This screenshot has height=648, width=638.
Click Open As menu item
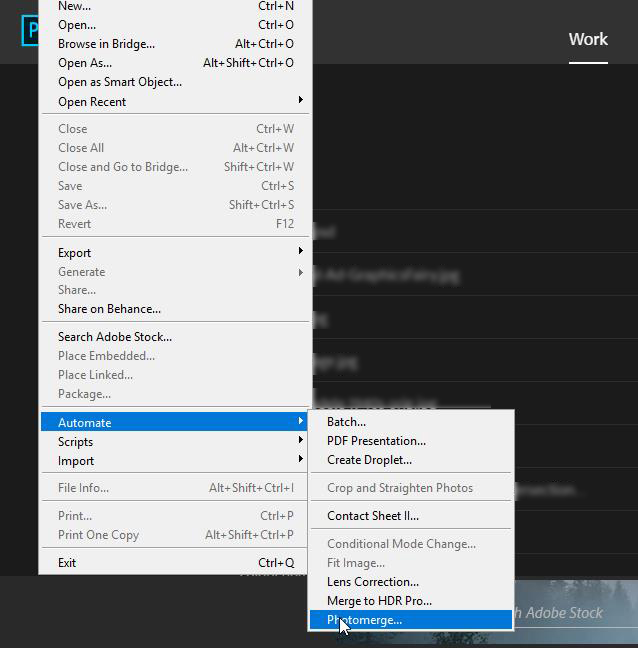point(85,63)
